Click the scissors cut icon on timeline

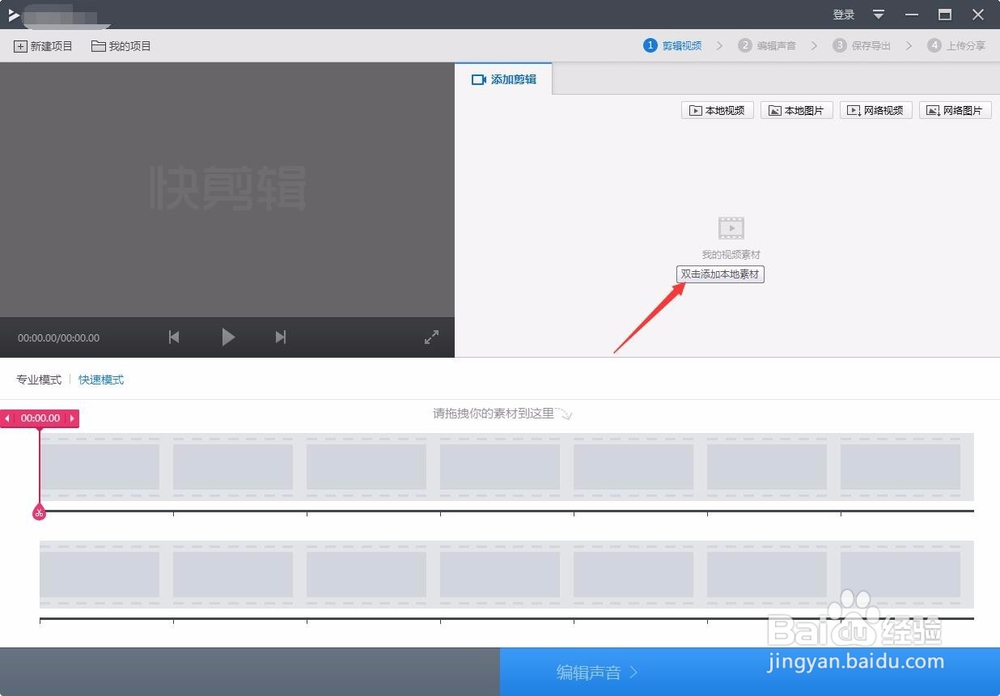(39, 512)
